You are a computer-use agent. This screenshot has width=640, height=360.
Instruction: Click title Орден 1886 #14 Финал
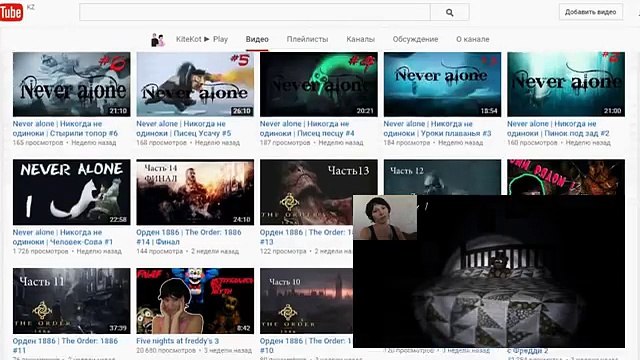point(189,237)
